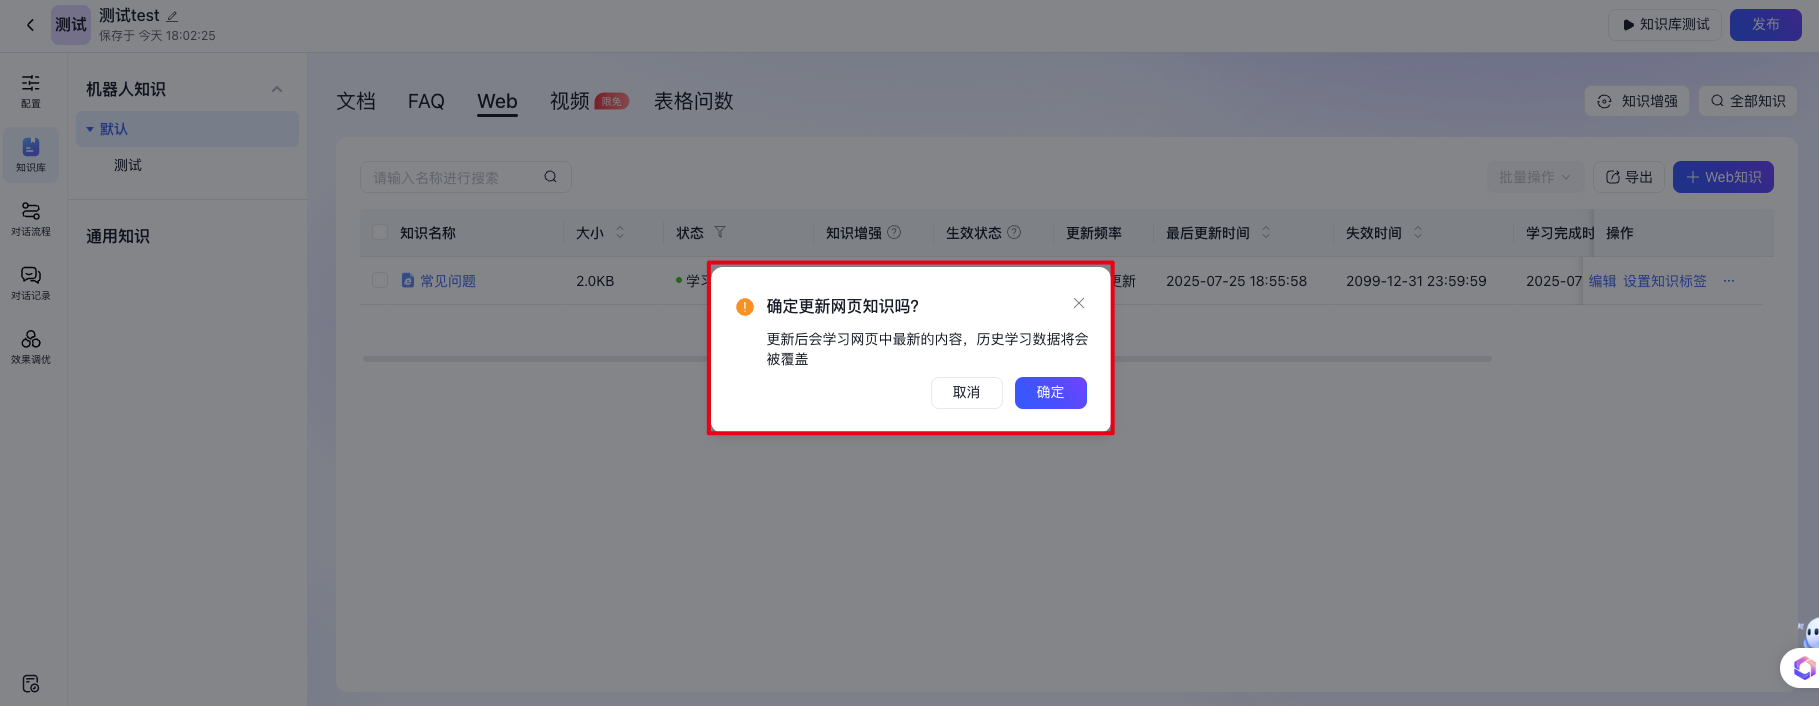Image resolution: width=1819 pixels, height=706 pixels.
Task: Switch to the 表格问数 tab
Action: point(693,101)
